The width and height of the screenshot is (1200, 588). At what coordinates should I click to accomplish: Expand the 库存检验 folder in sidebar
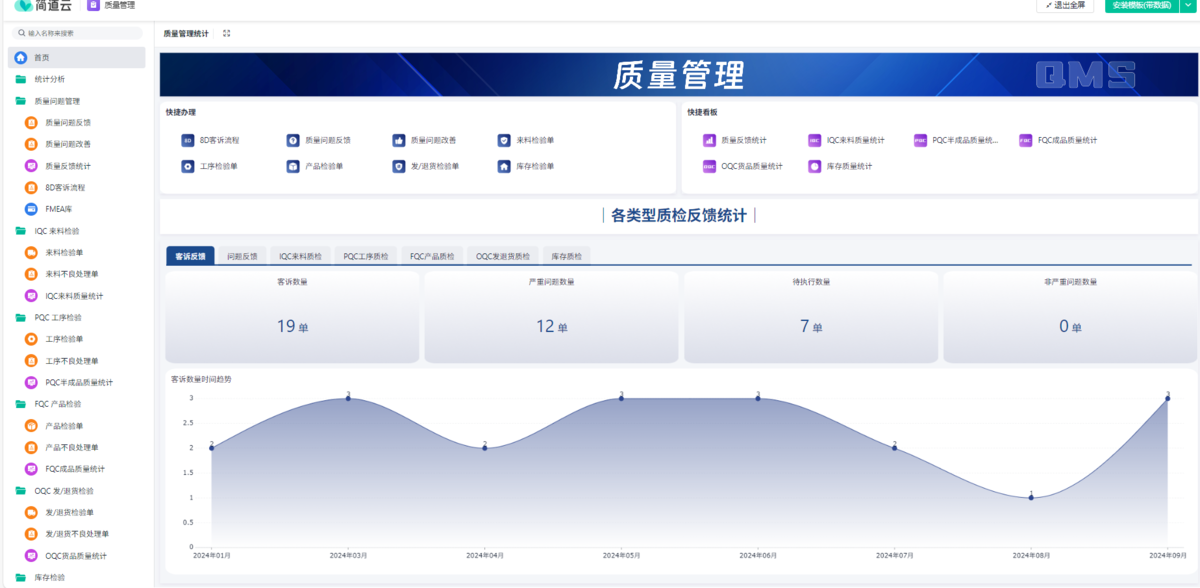(21, 577)
